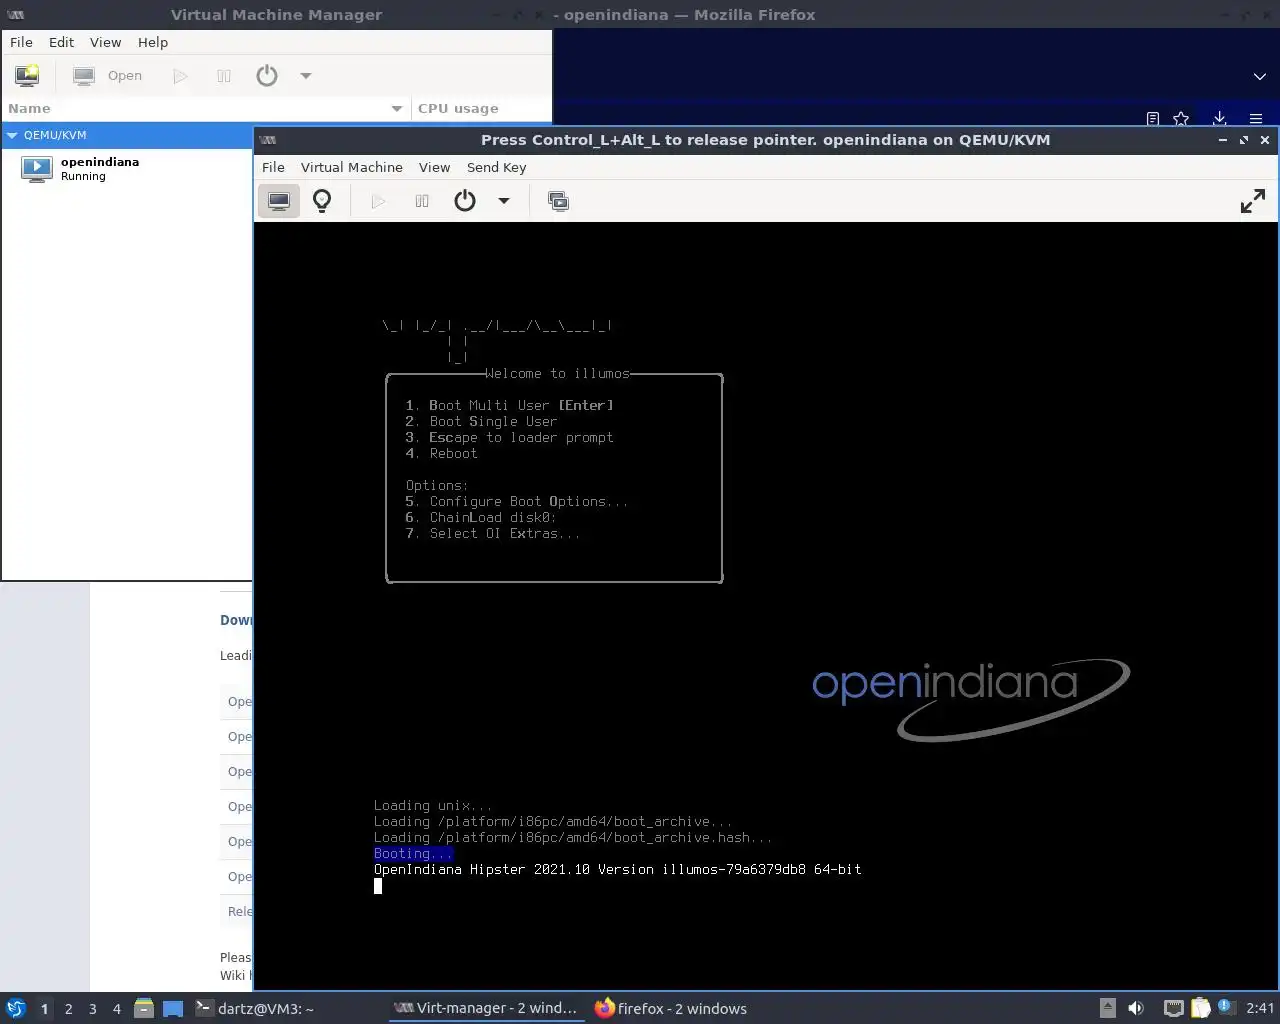The image size is (1280, 1024).
Task: Switch to dartz@VM3 terminal taskbar entry
Action: (x=255, y=1008)
